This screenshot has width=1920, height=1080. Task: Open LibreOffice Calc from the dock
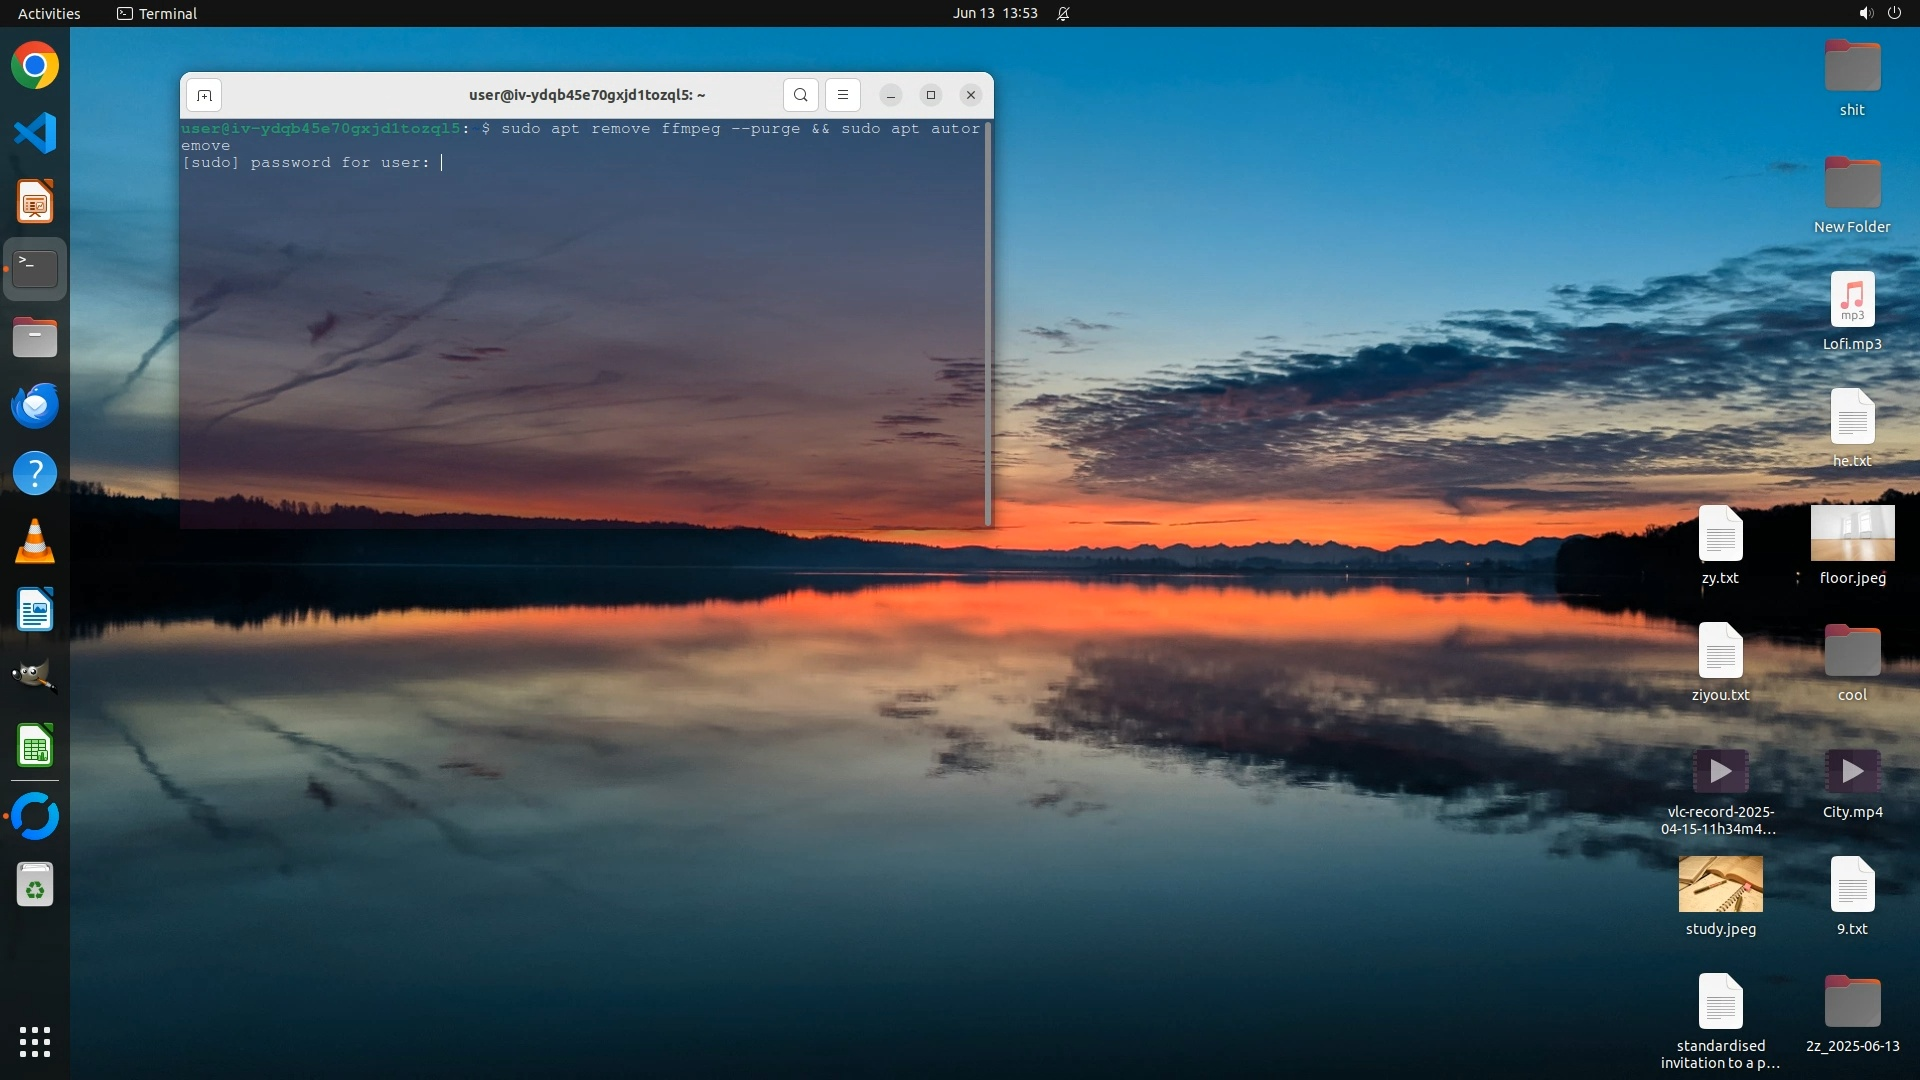click(x=35, y=746)
